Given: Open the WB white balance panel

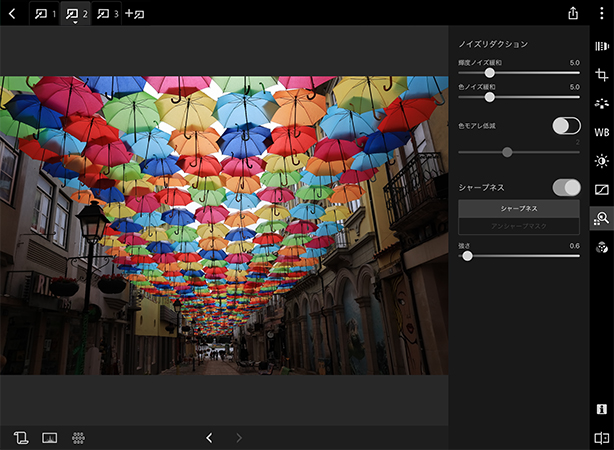Looking at the screenshot, I should pyautogui.click(x=601, y=132).
